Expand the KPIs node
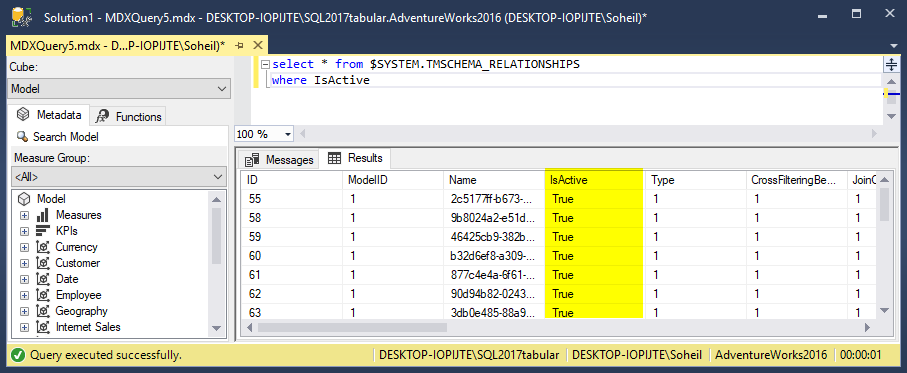This screenshot has width=907, height=373. point(24,231)
